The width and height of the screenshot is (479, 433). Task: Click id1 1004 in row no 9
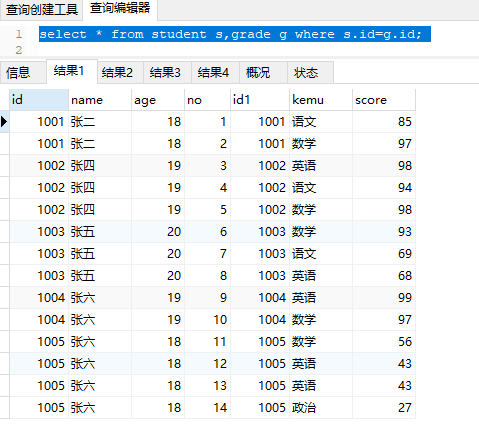coord(260,298)
